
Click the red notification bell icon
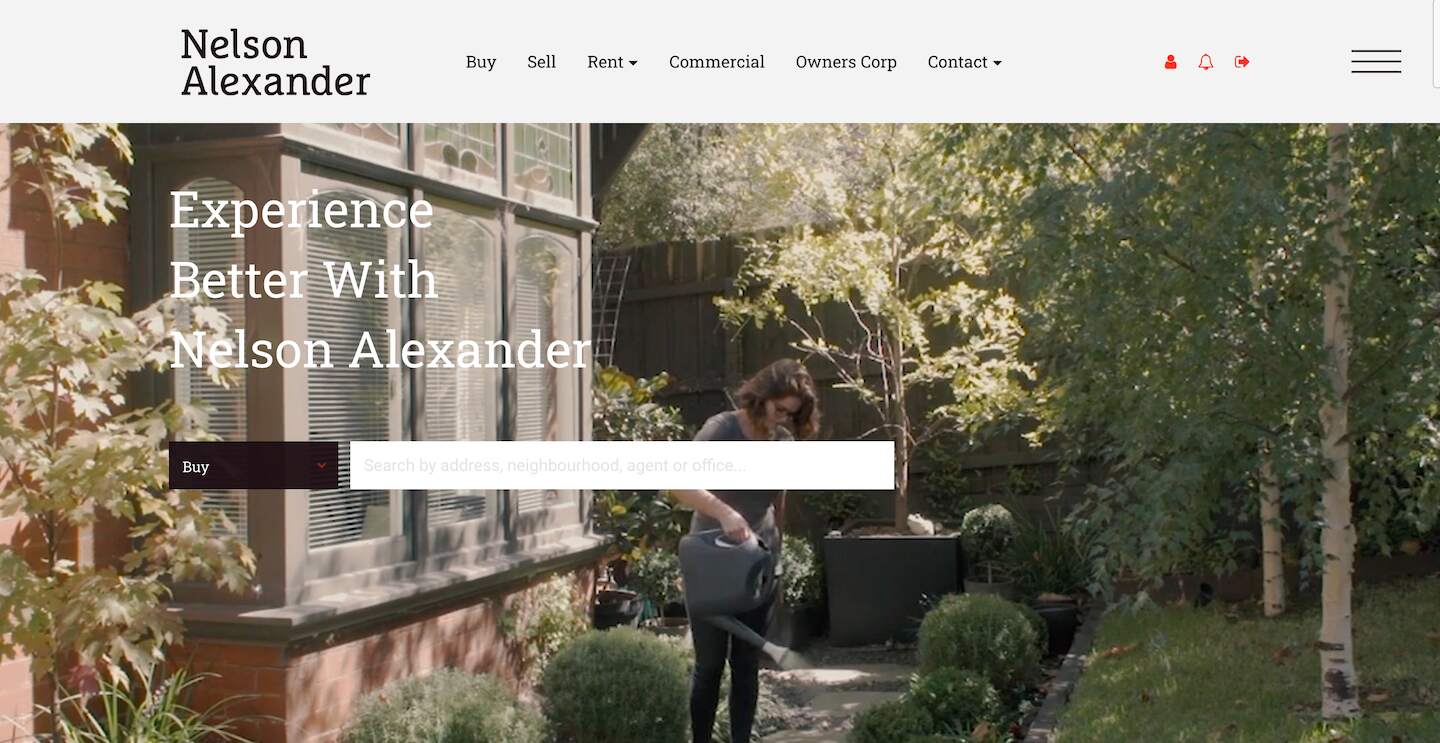[x=1206, y=62]
